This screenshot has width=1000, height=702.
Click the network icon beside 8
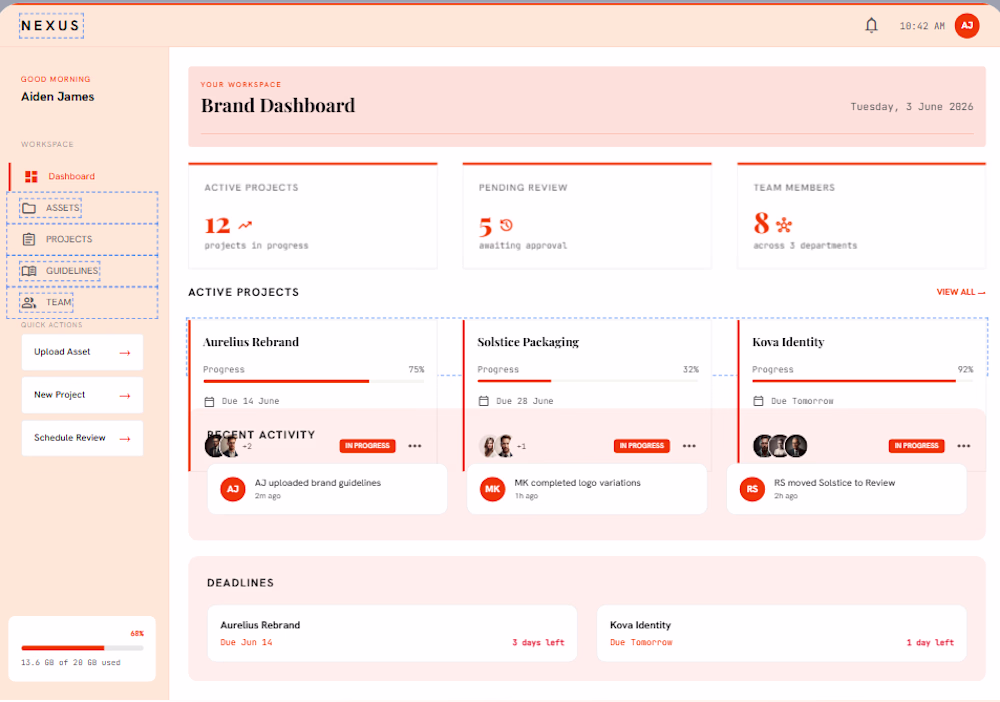tap(784, 224)
